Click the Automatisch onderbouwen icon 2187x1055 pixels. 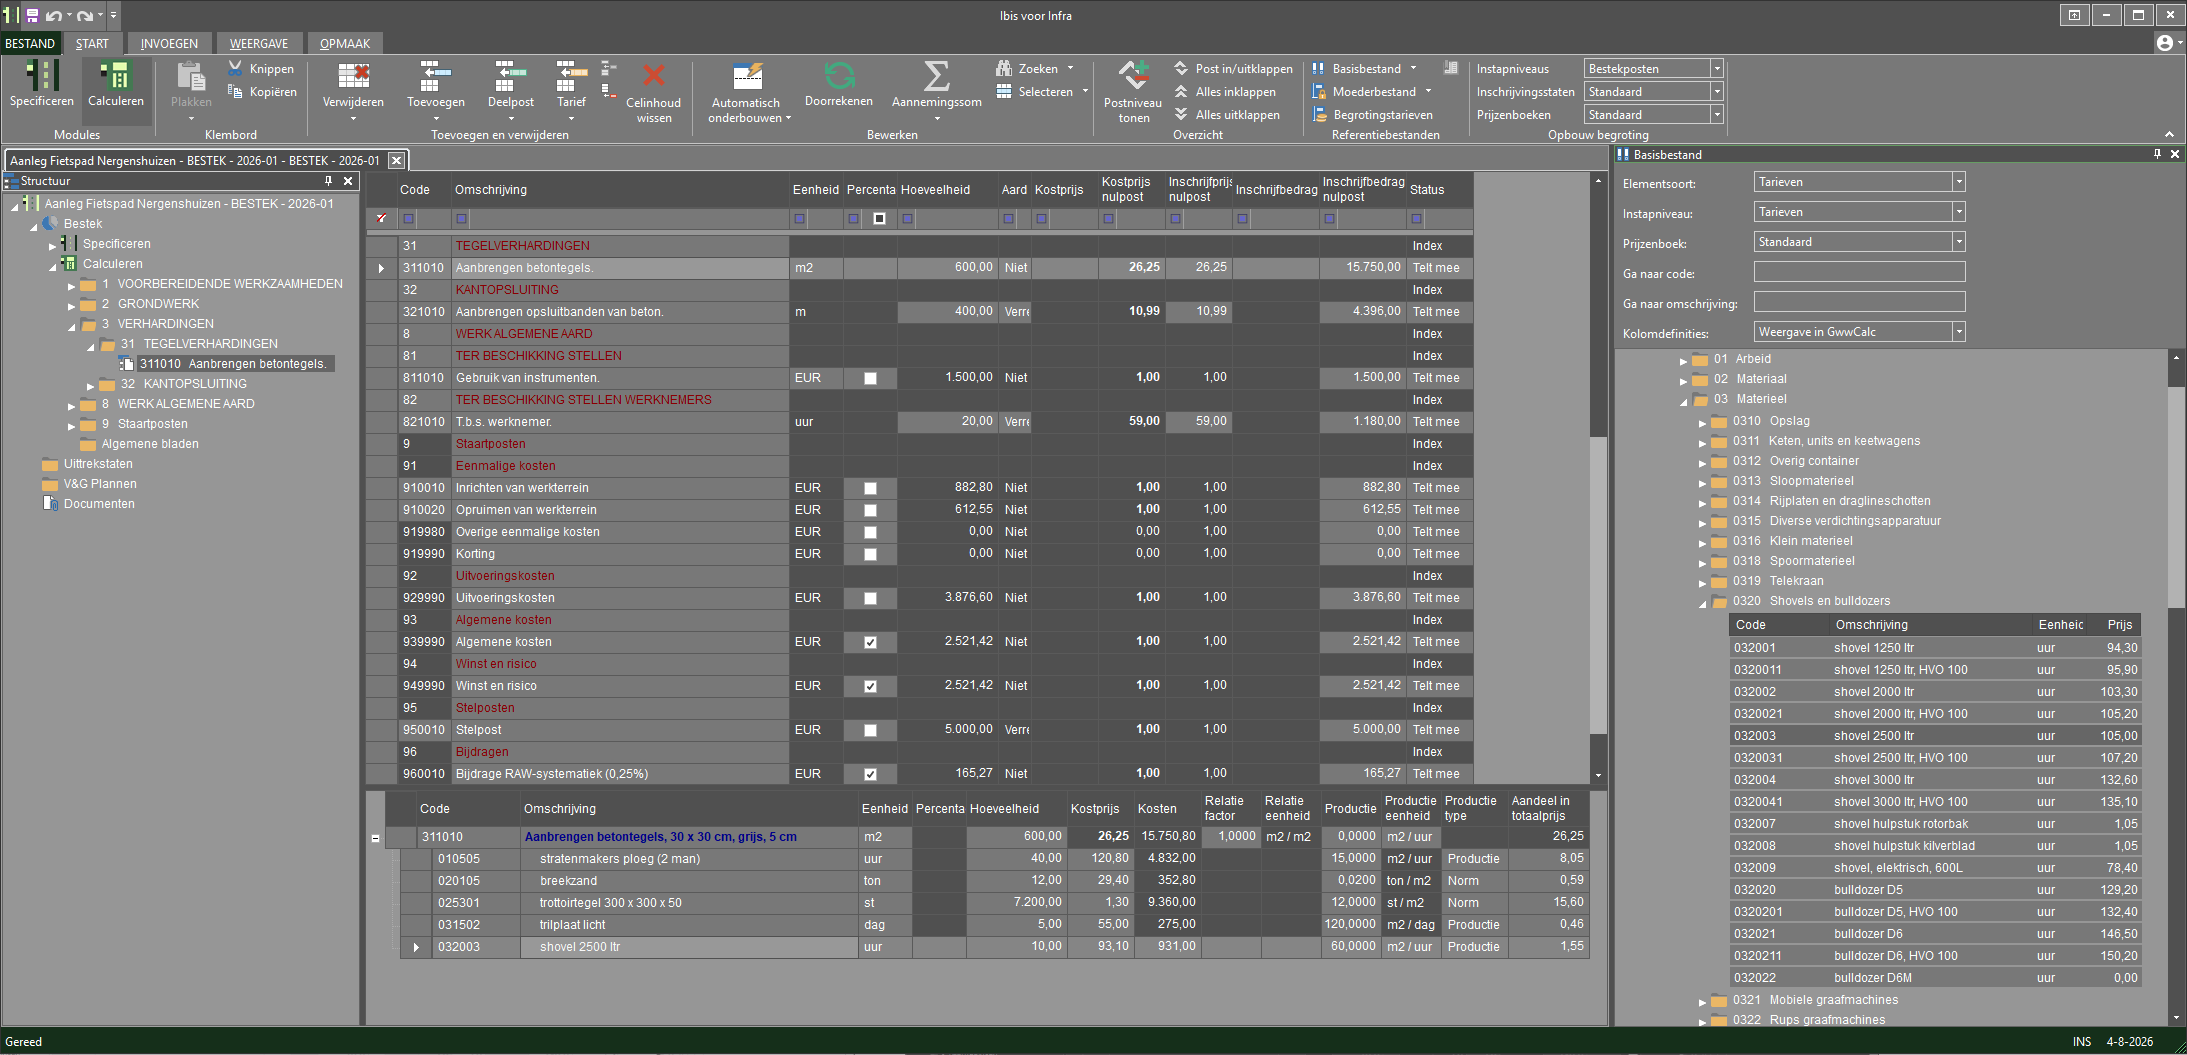click(747, 76)
